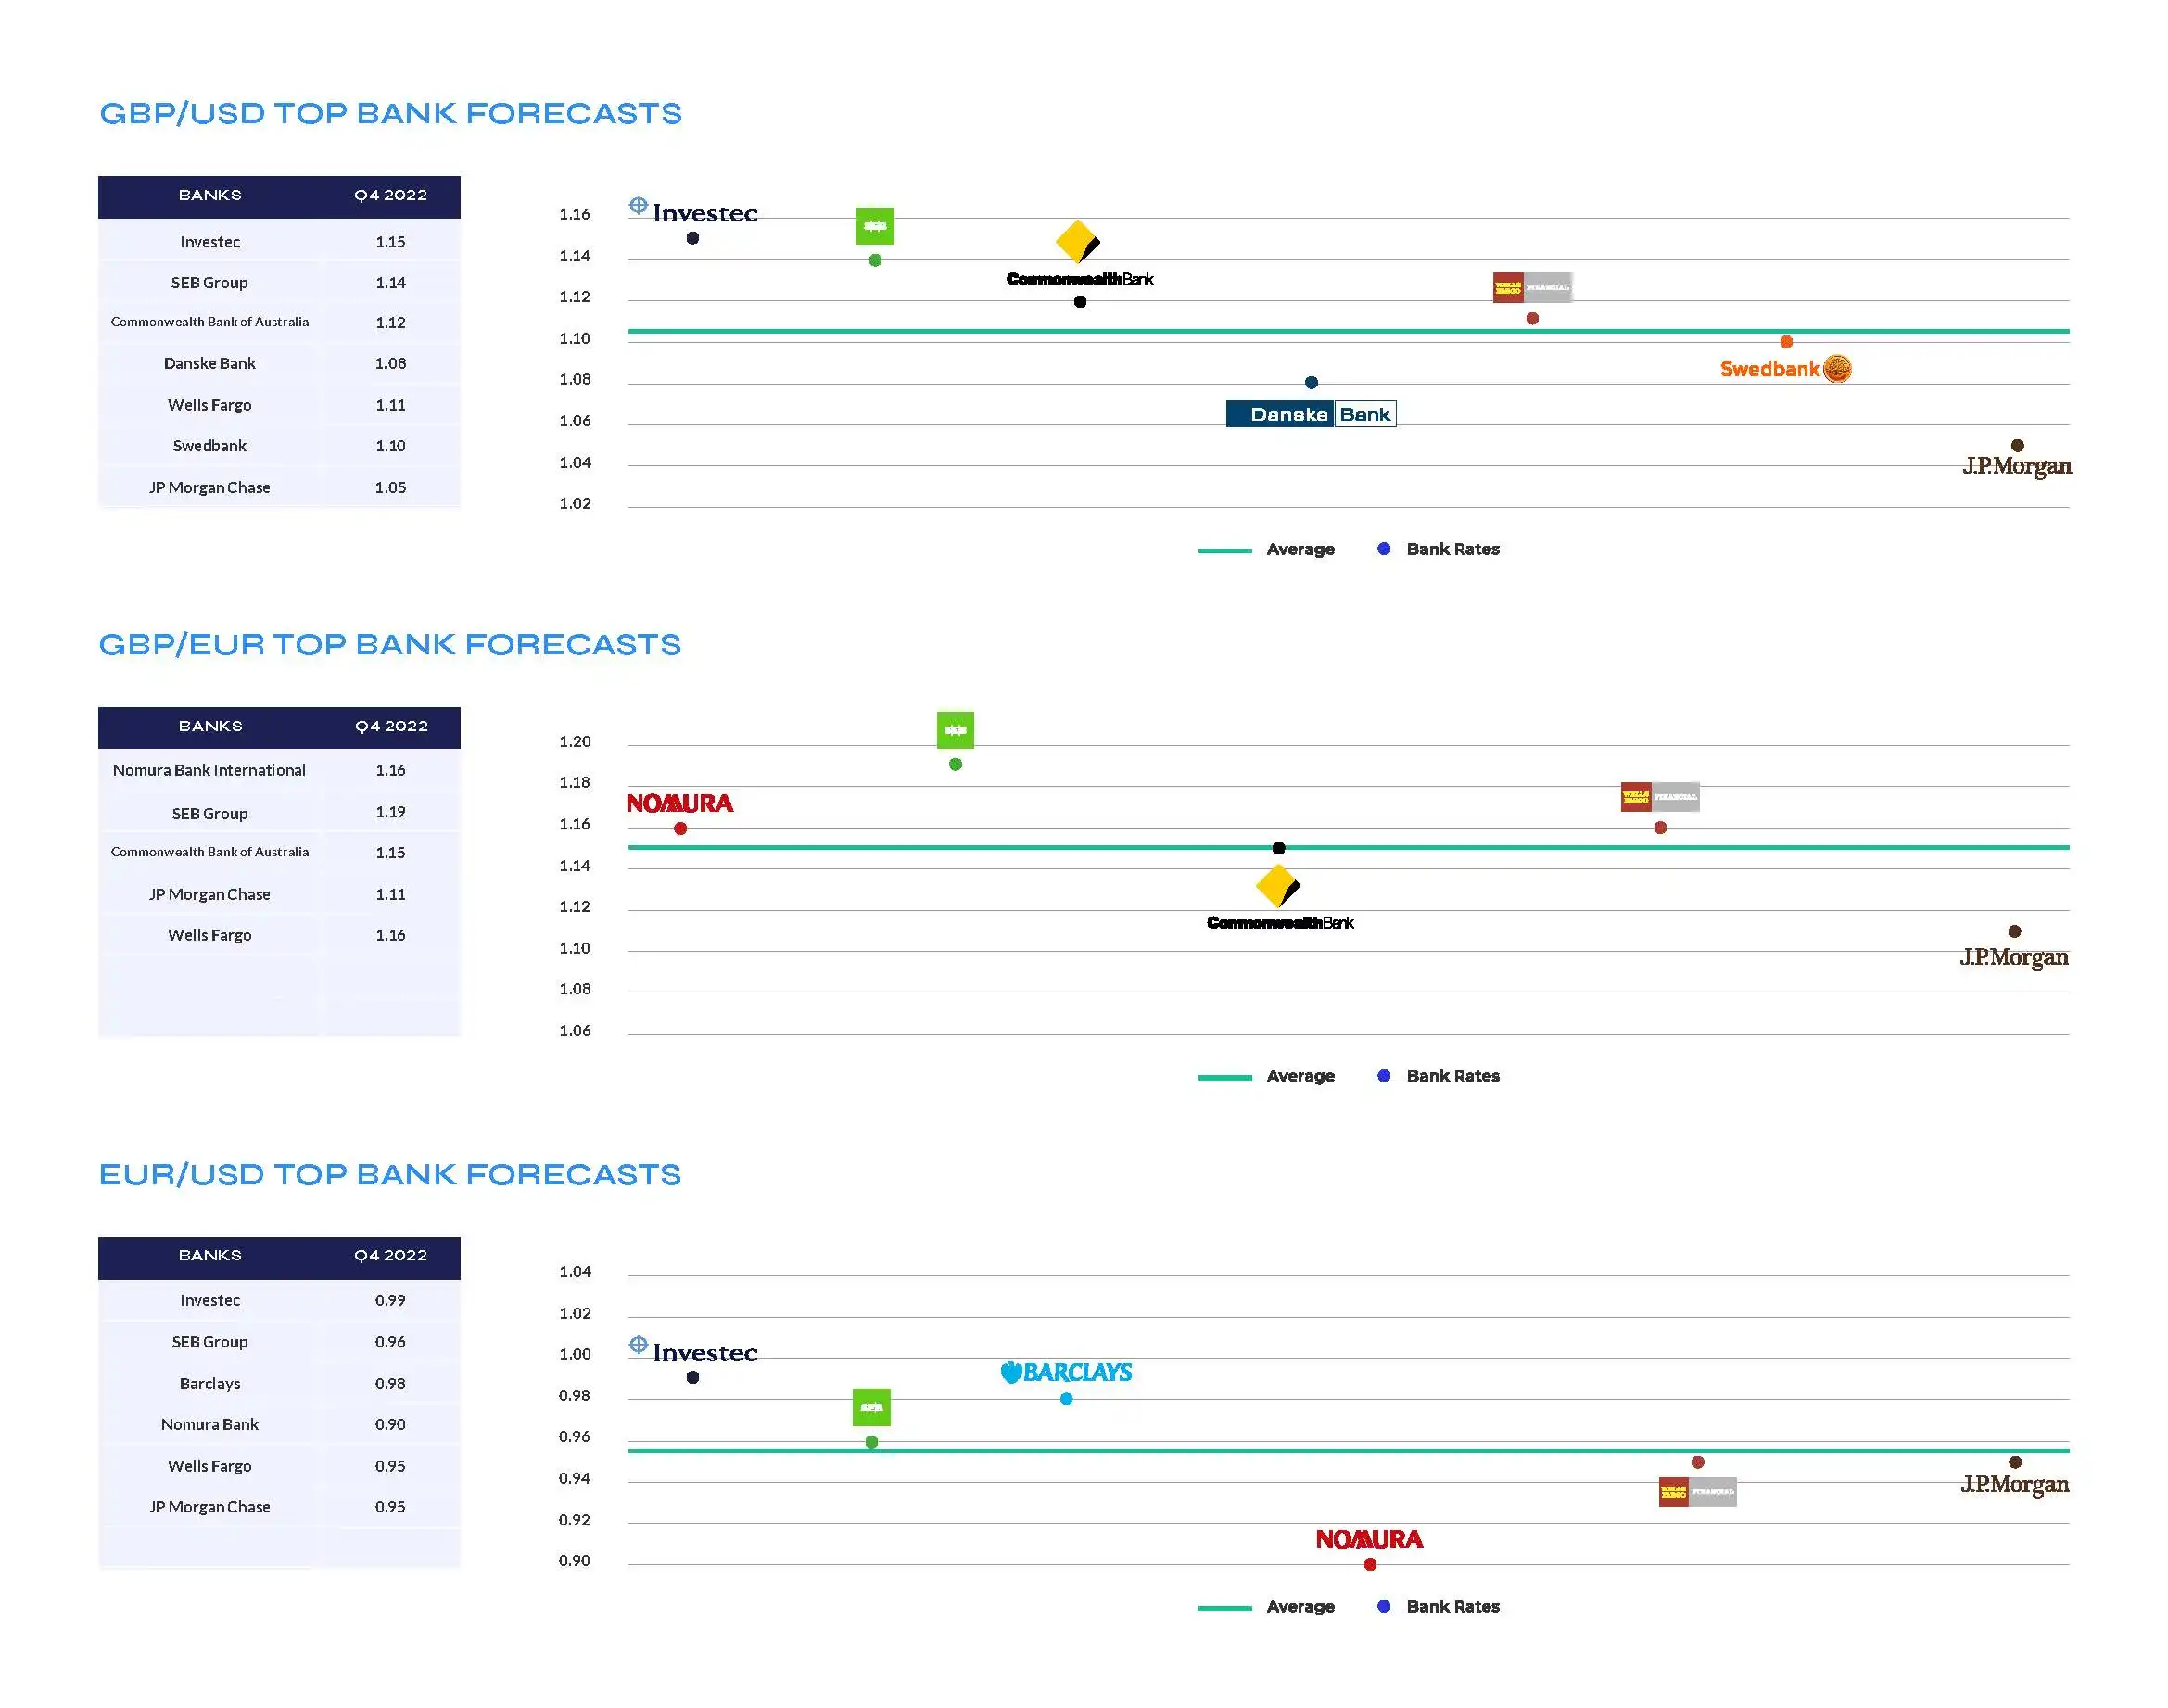Click the Swedbank orange data point
2168x1708 pixels.
pyautogui.click(x=1786, y=342)
